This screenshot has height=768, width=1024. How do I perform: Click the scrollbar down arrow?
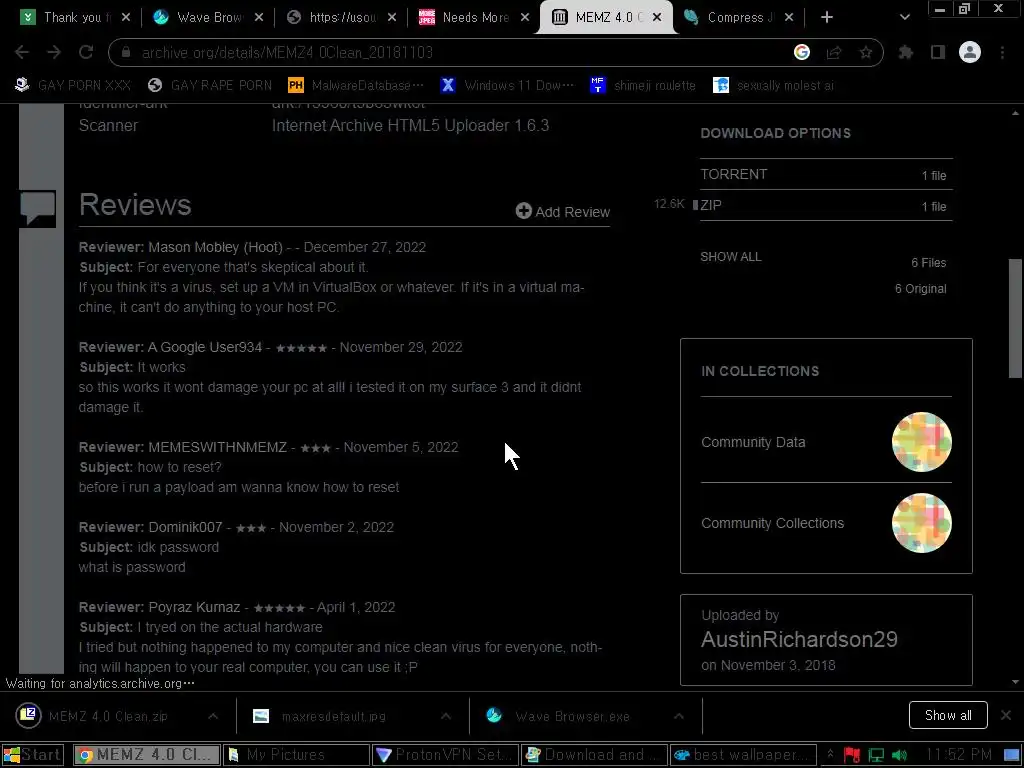pyautogui.click(x=1015, y=682)
